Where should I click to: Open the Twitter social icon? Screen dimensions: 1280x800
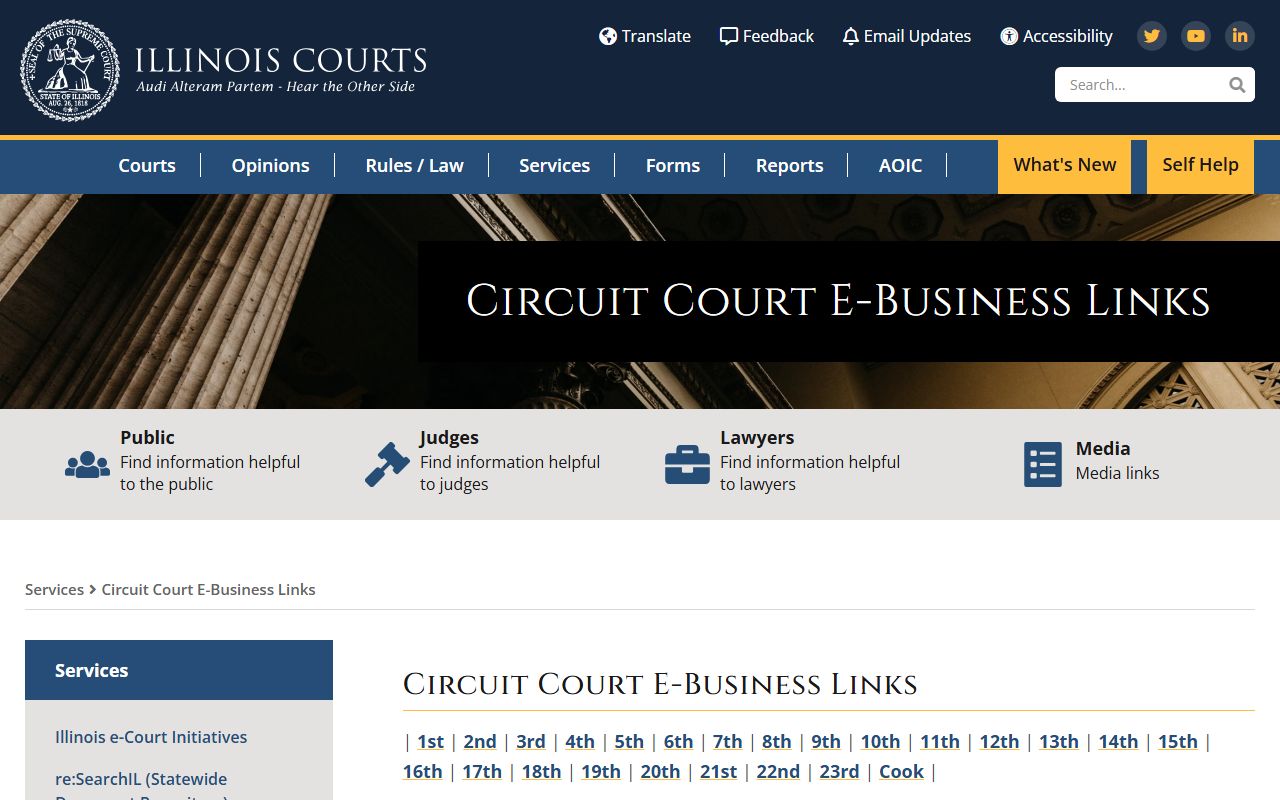click(1152, 36)
